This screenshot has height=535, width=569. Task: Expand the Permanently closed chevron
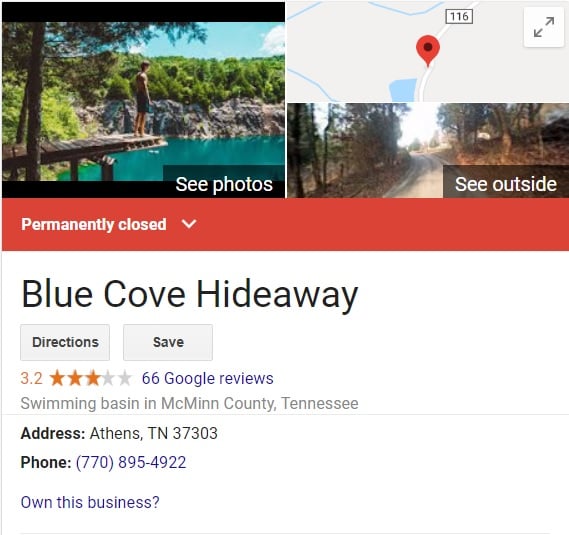coord(189,224)
